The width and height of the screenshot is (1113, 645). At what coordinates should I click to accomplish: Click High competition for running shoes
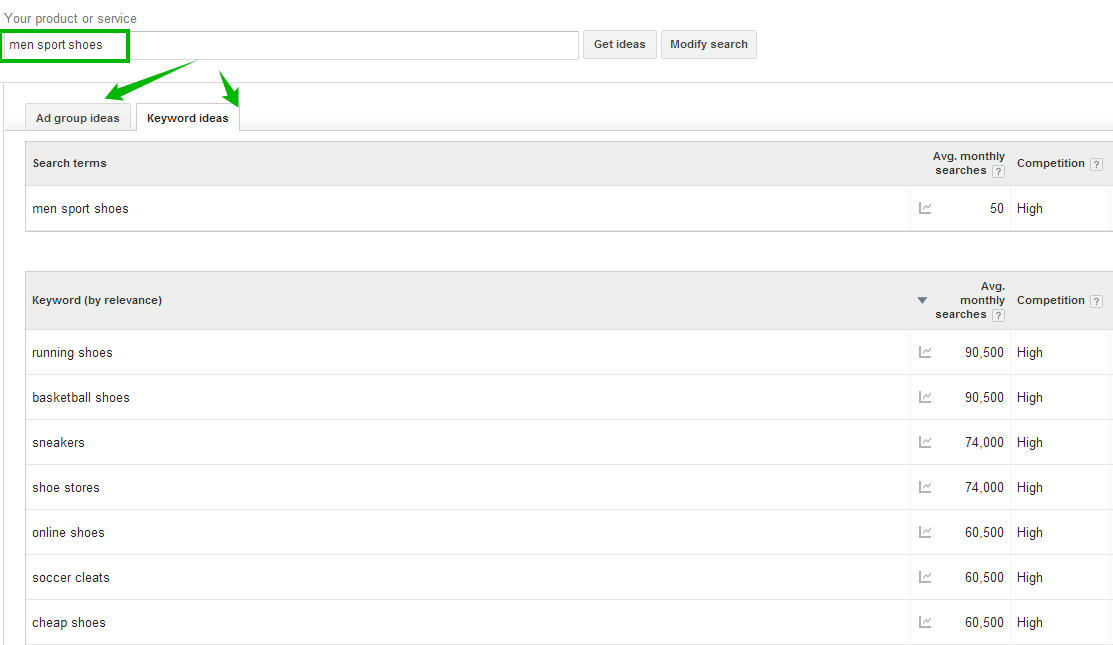pos(1029,353)
